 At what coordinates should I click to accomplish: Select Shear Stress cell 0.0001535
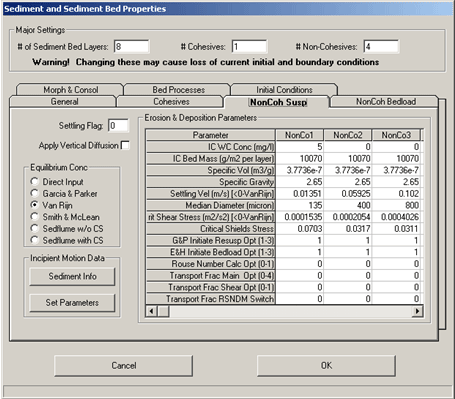point(299,217)
